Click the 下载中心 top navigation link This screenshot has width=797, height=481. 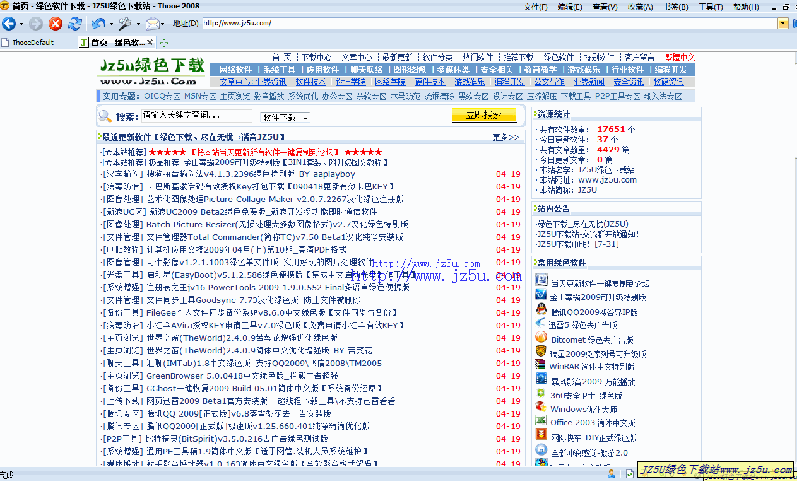(316, 57)
